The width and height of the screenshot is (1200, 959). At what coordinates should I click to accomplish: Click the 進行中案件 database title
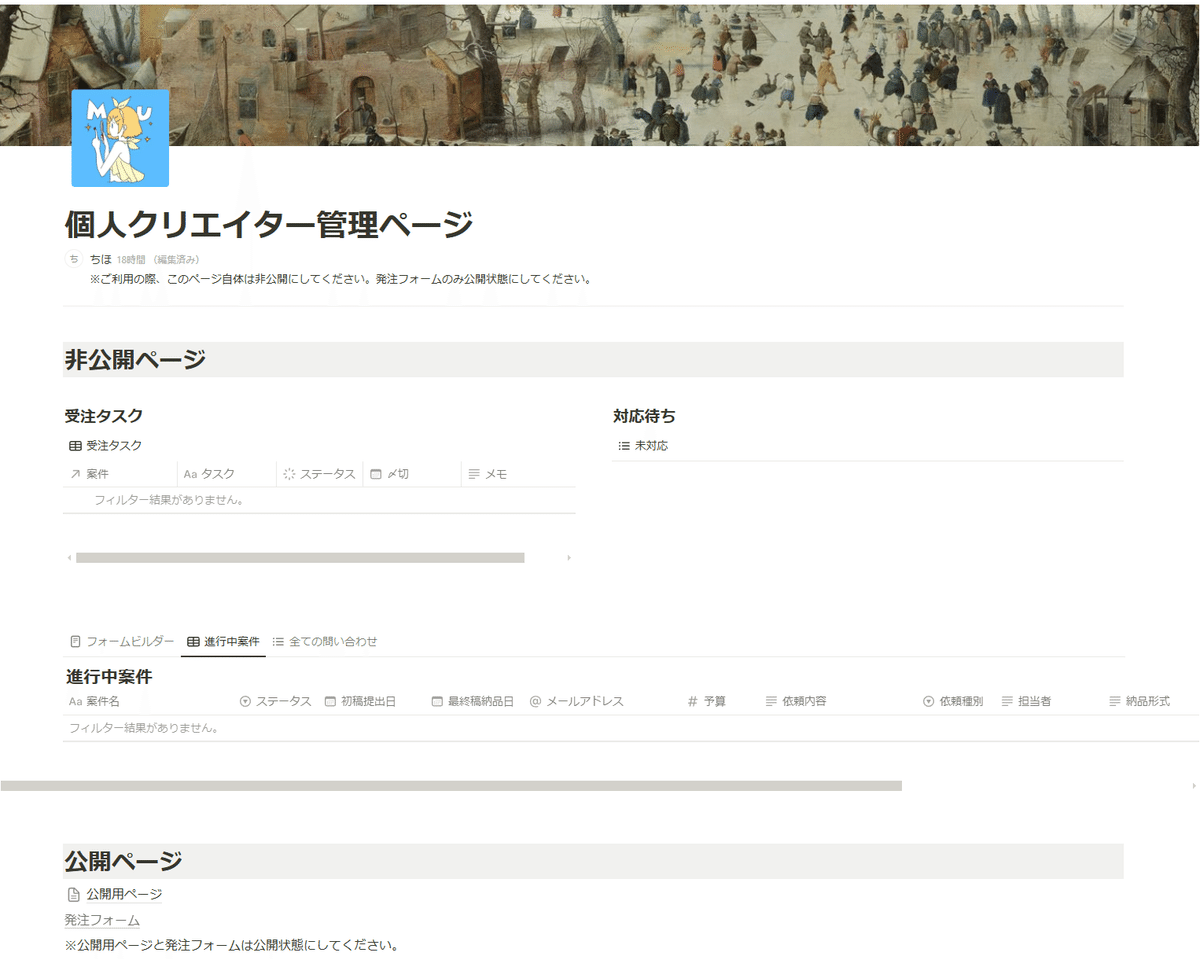pyautogui.click(x=109, y=677)
